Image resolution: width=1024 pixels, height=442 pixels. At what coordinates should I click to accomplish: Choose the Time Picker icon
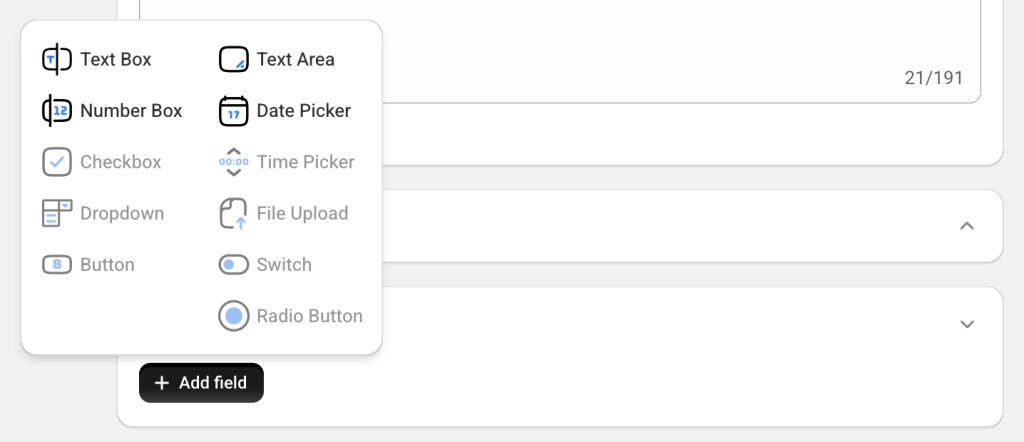click(234, 162)
